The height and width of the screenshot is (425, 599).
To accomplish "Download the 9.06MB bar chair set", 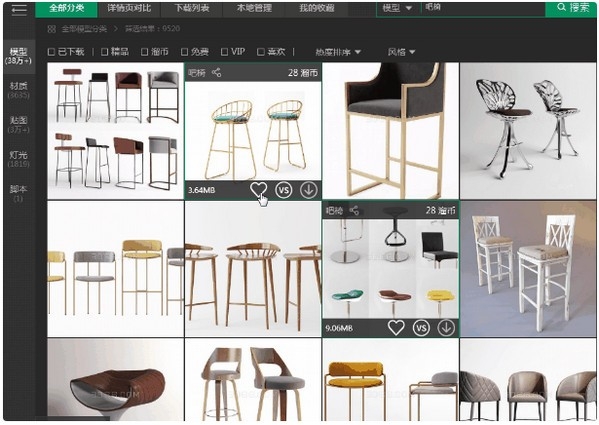I will point(446,328).
